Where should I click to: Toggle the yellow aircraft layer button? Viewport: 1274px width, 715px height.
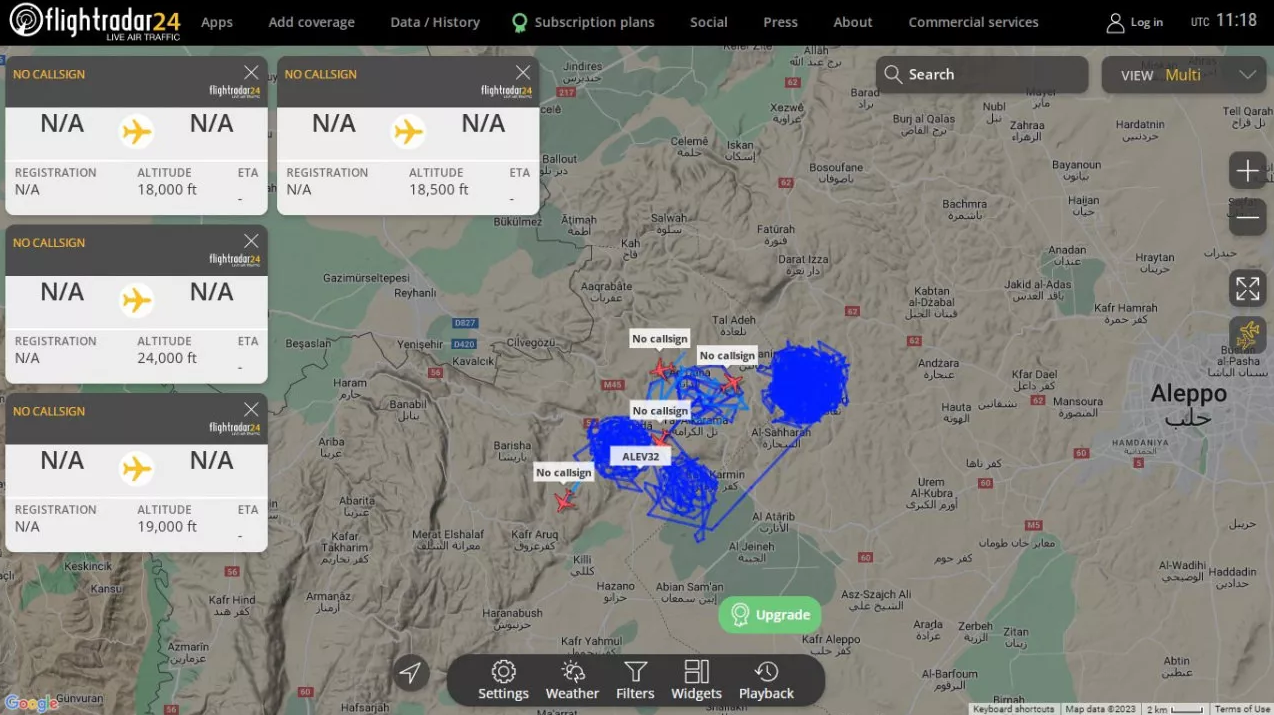coord(1247,336)
